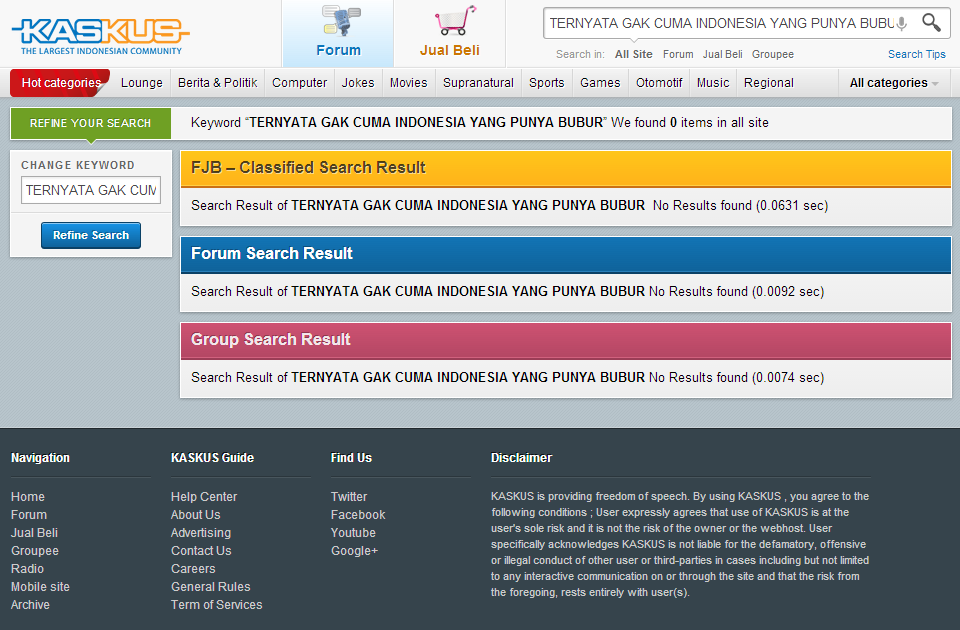Open the General Rules link
The image size is (960, 630).
[211, 587]
